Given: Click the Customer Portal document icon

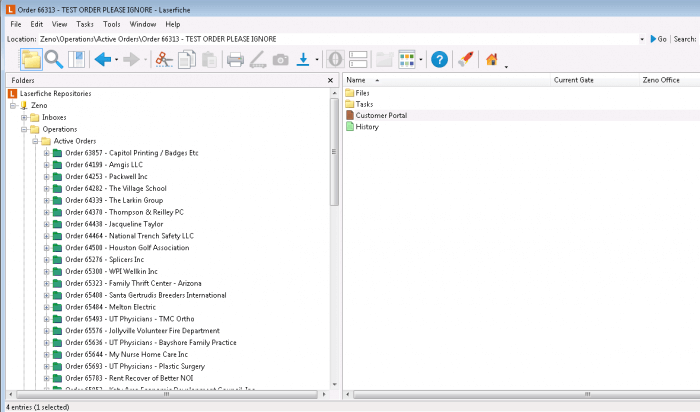Looking at the screenshot, I should tap(350, 115).
